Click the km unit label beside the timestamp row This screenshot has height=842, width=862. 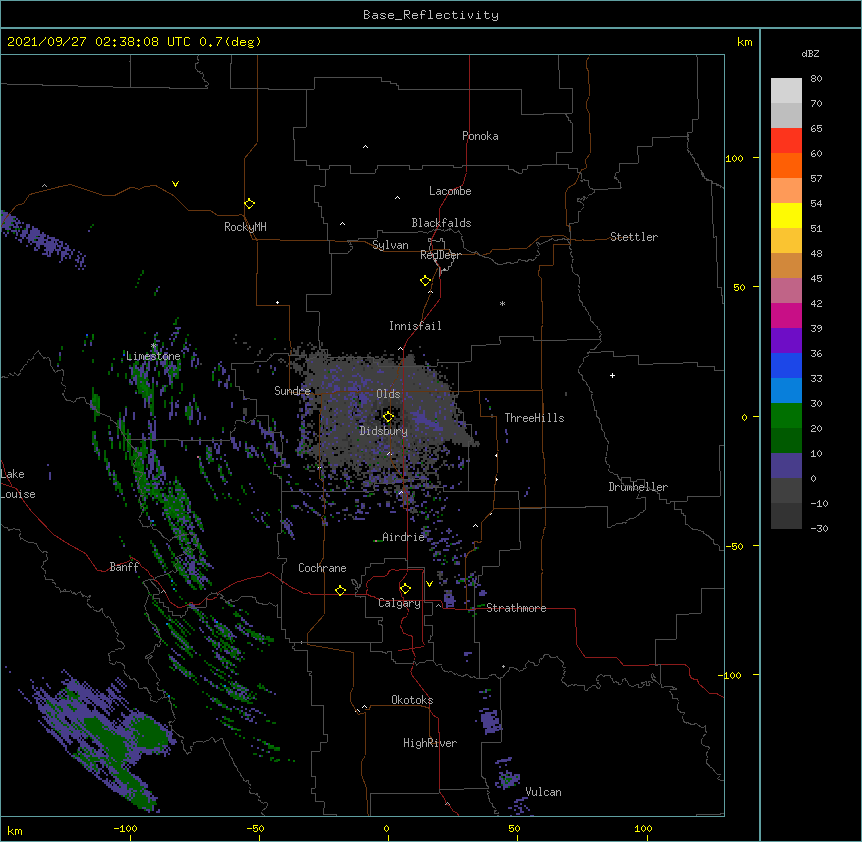pos(744,42)
